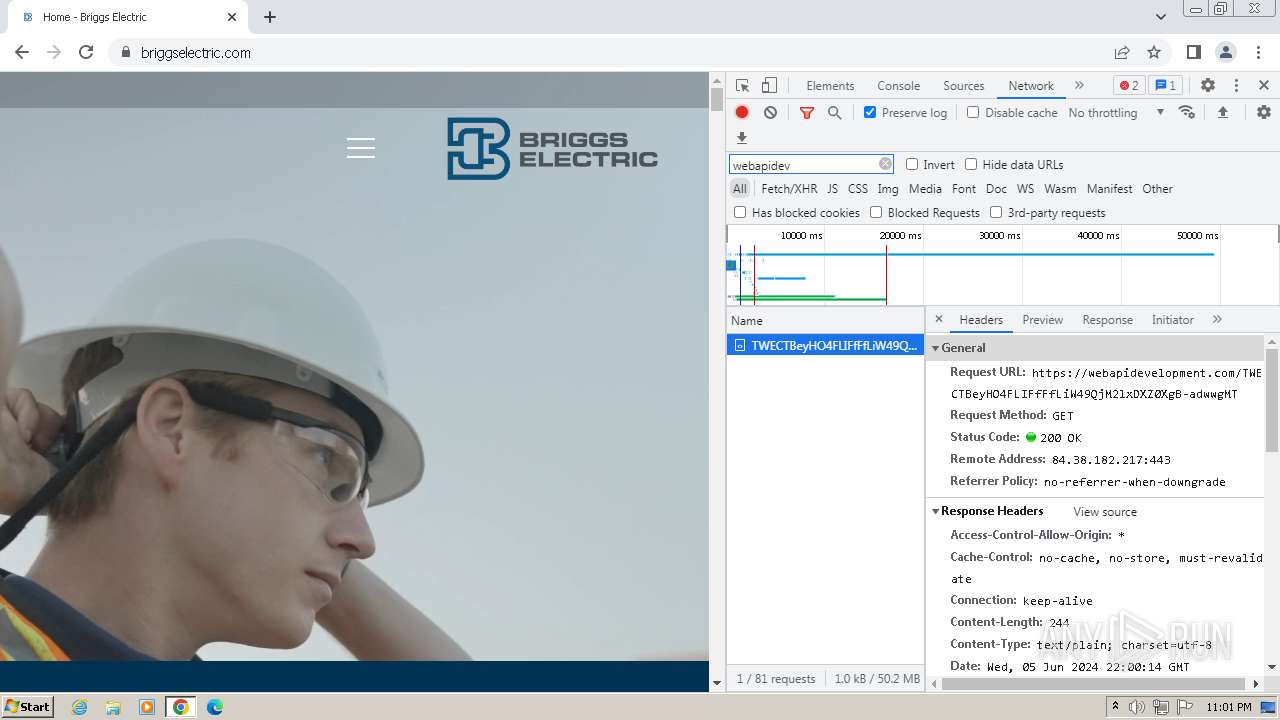1280x720 pixels.
Task: Click the export HAR download icon
Action: [742, 138]
